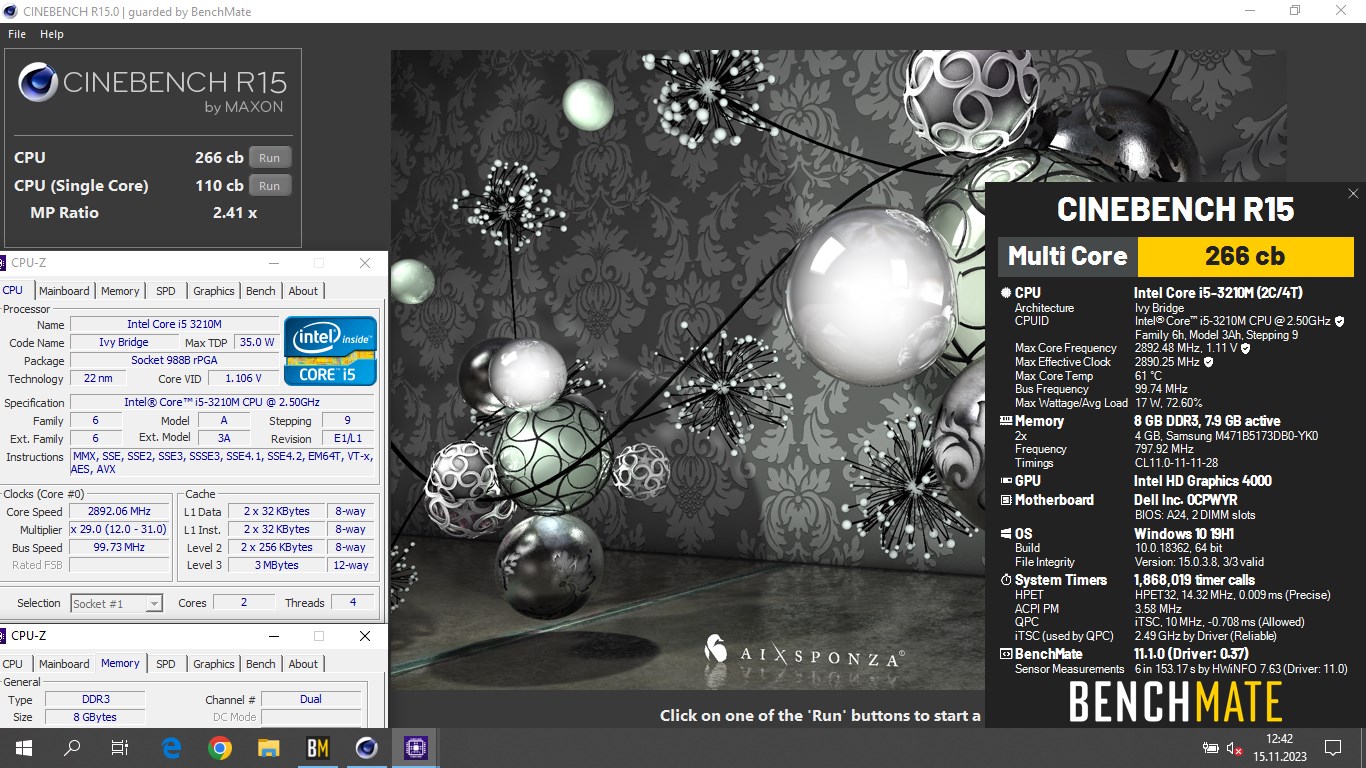Open Windows taskbar search
The height and width of the screenshot is (768, 1366).
72,747
